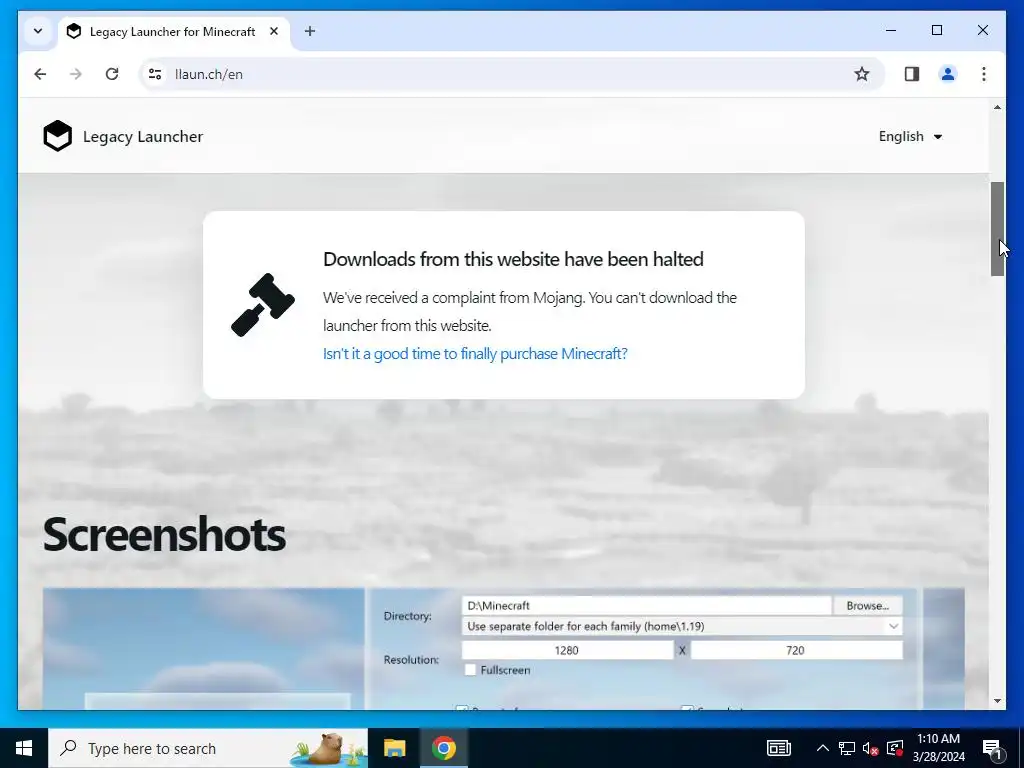Click the Chrome taskbar icon
This screenshot has width=1024, height=768.
[443, 748]
